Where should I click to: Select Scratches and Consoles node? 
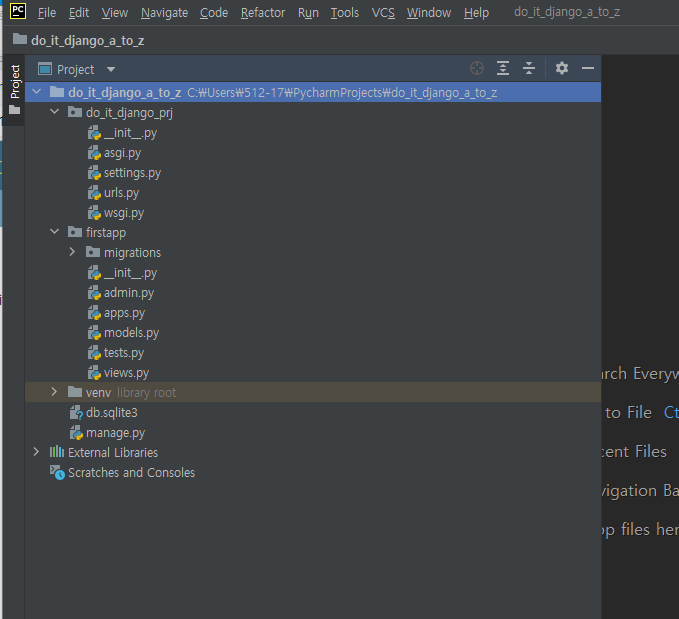[131, 473]
